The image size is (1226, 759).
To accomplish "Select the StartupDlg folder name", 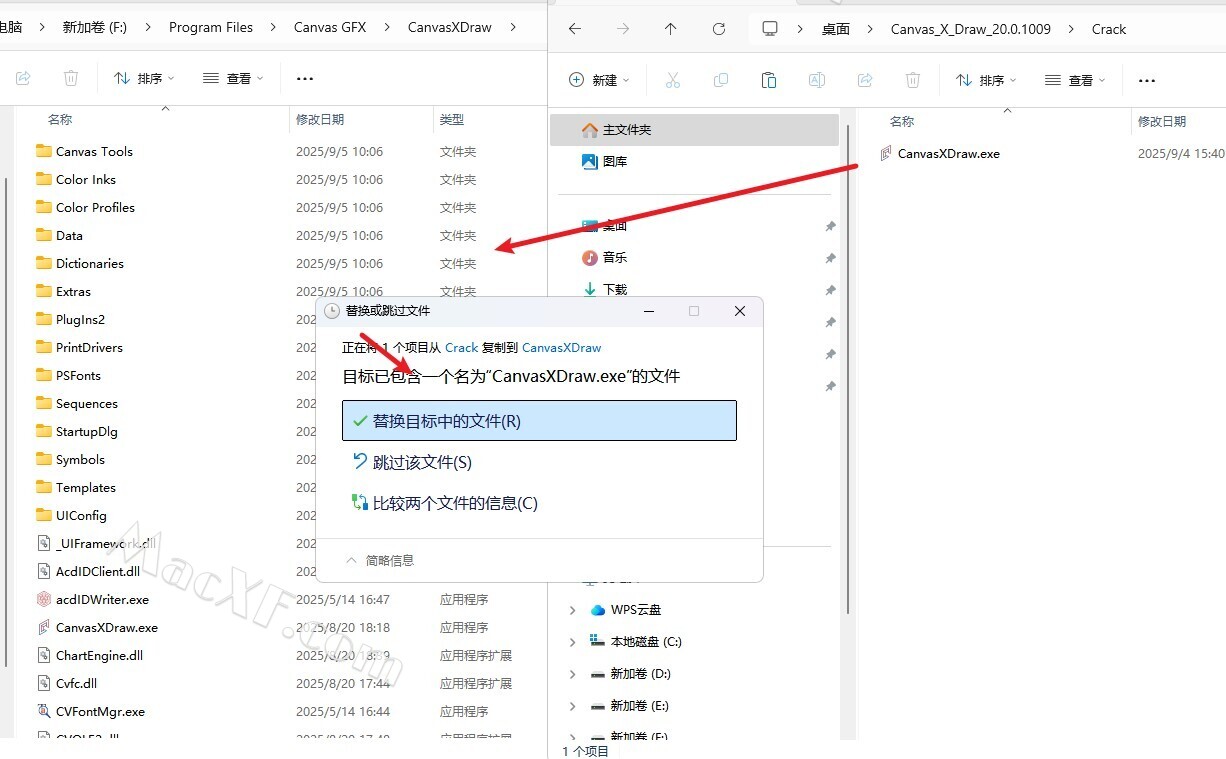I will (x=87, y=431).
